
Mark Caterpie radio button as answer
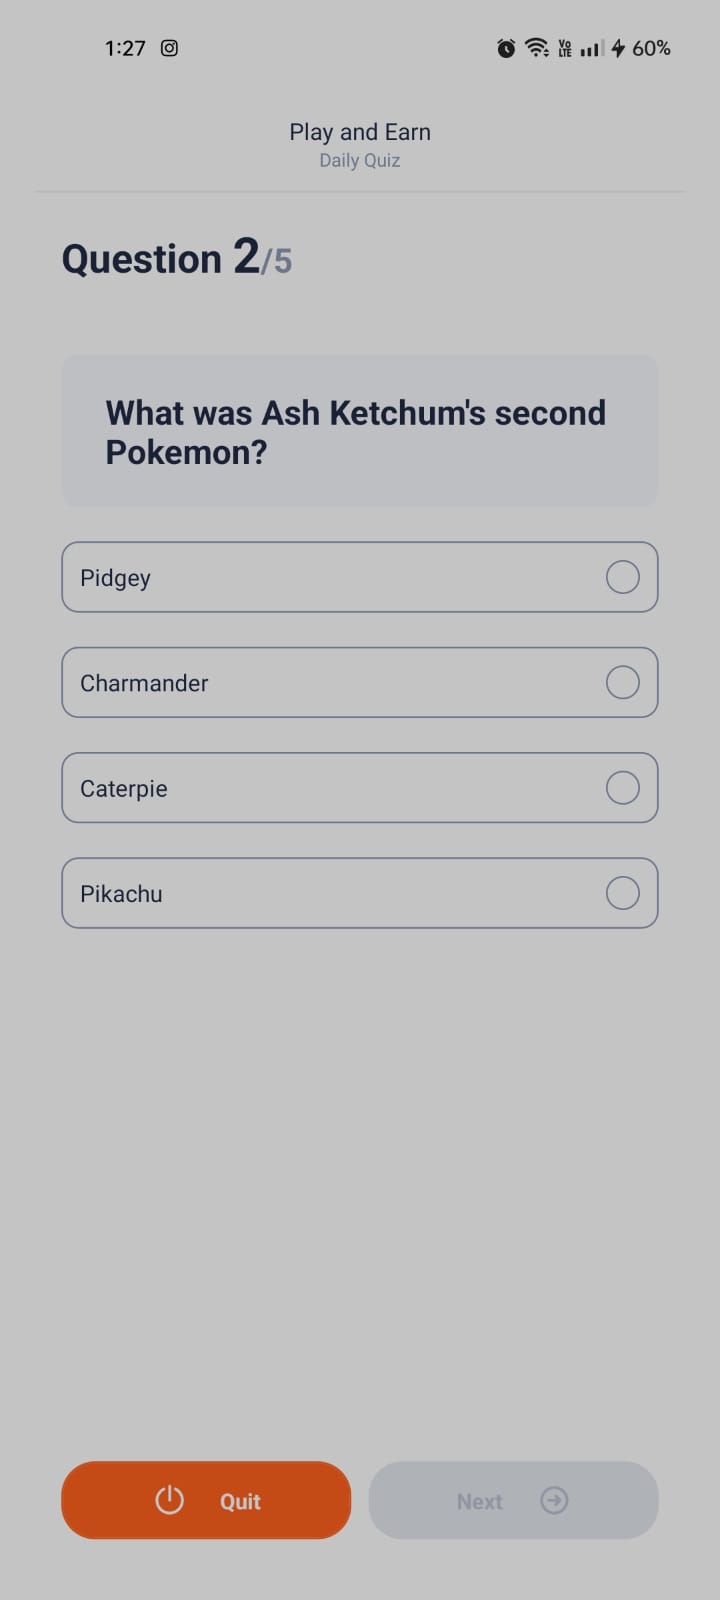pyautogui.click(x=622, y=788)
